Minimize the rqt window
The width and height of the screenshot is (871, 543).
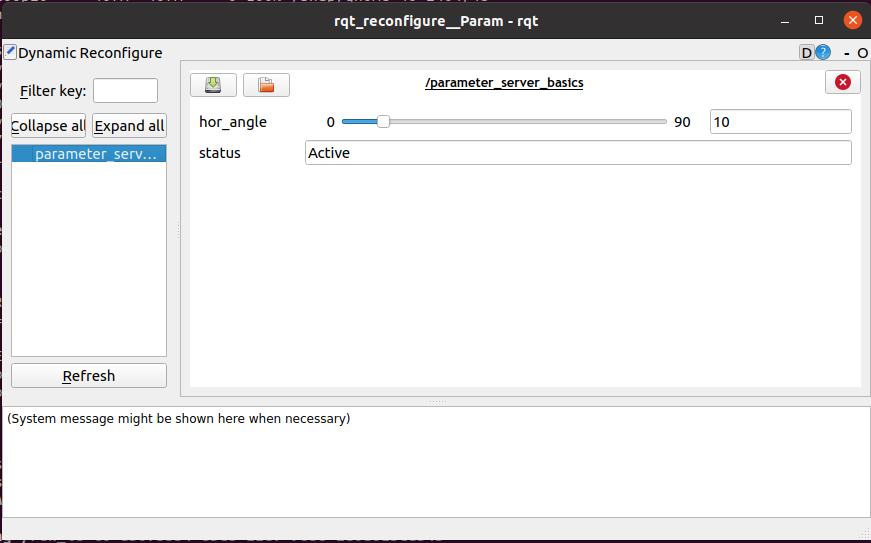(785, 21)
